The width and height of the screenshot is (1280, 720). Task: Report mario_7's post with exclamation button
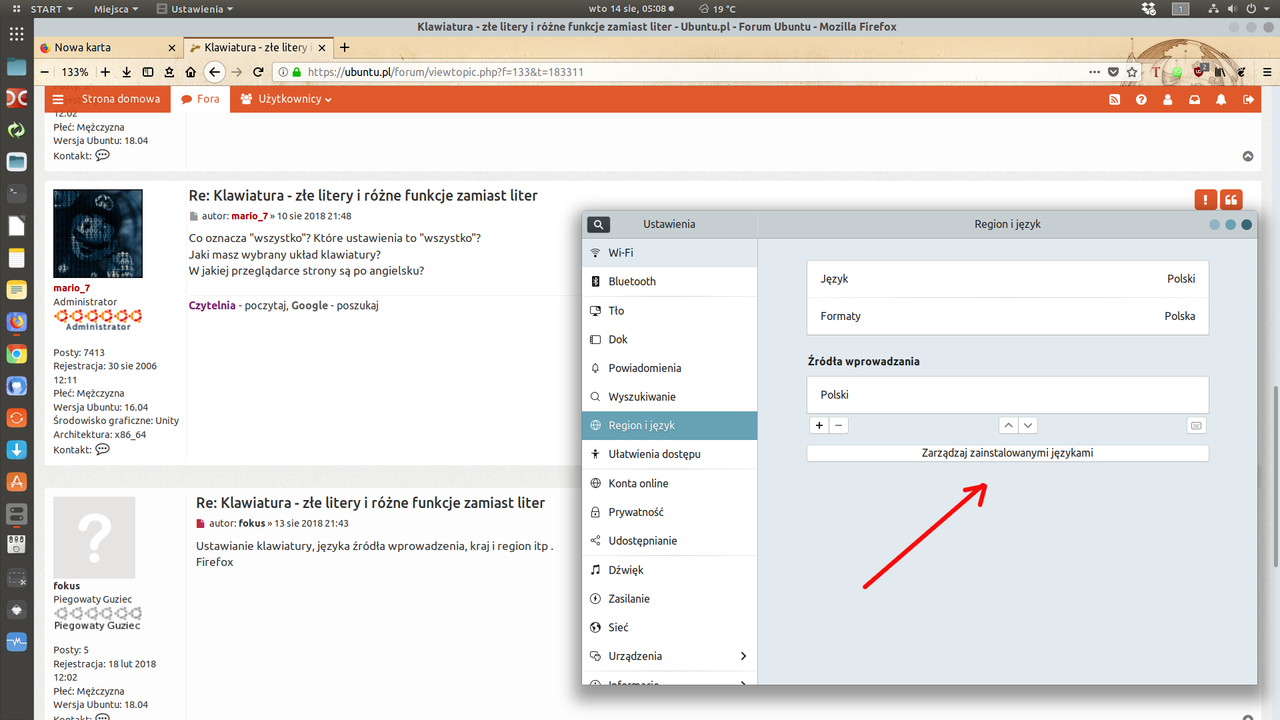(1205, 199)
